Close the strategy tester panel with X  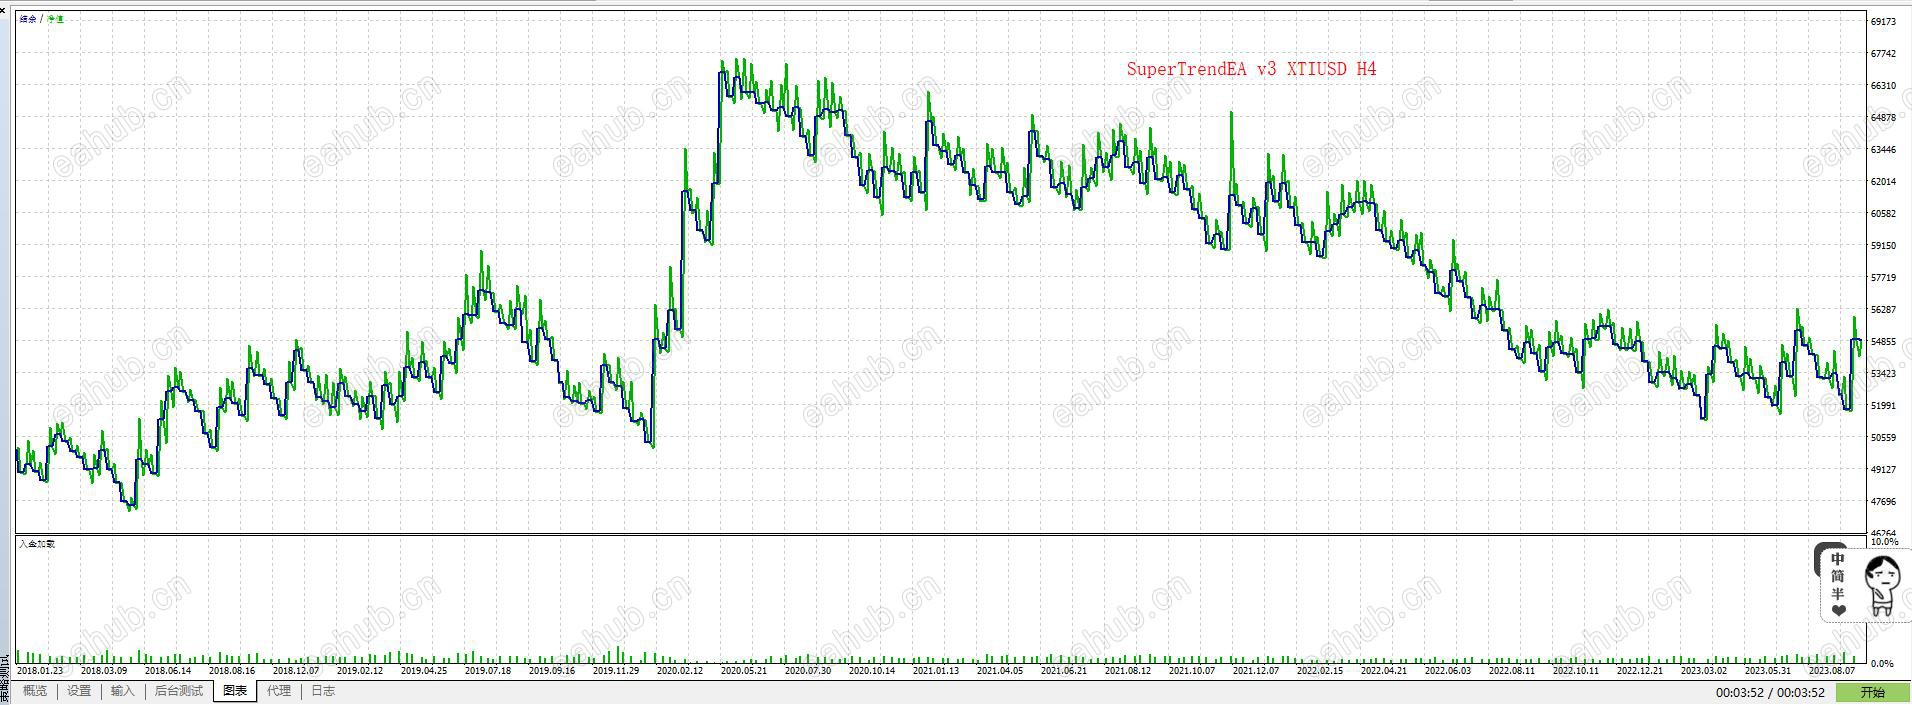[4, 10]
